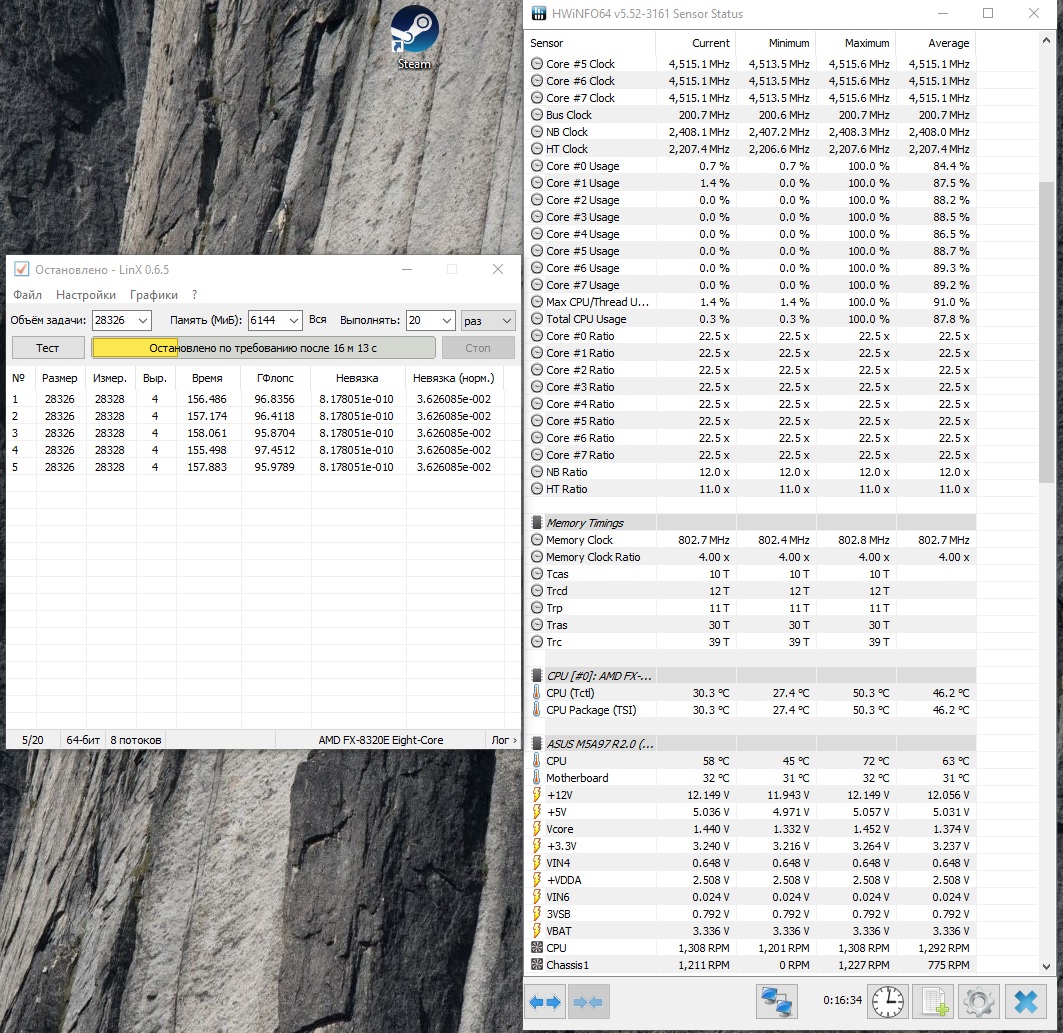This screenshot has height=1033, width=1063.
Task: Reset sensor statistics with the clock icon
Action: (886, 1001)
